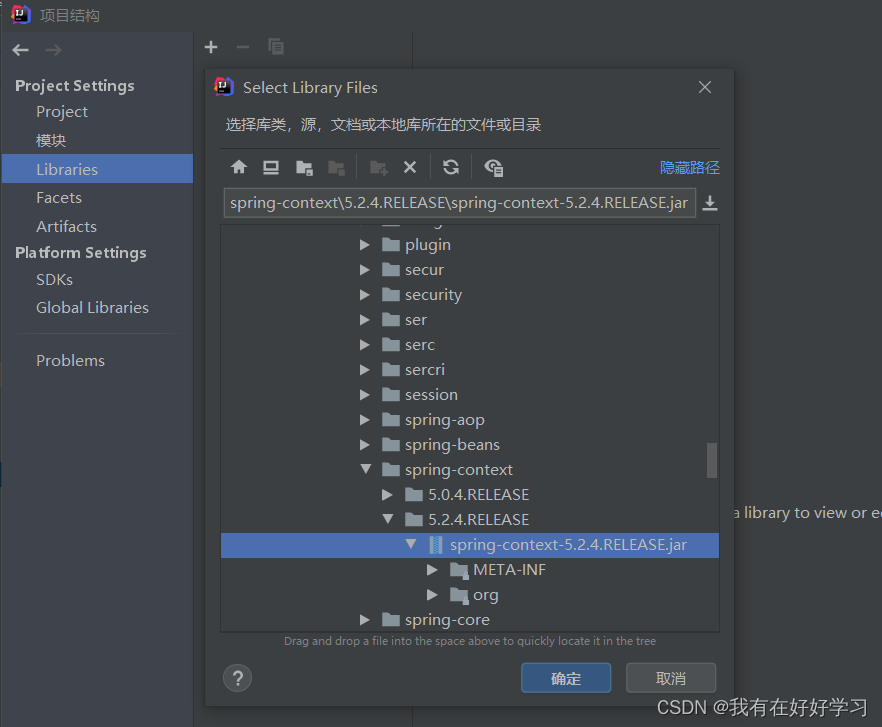Expand the spring-beans folder

coord(364,445)
